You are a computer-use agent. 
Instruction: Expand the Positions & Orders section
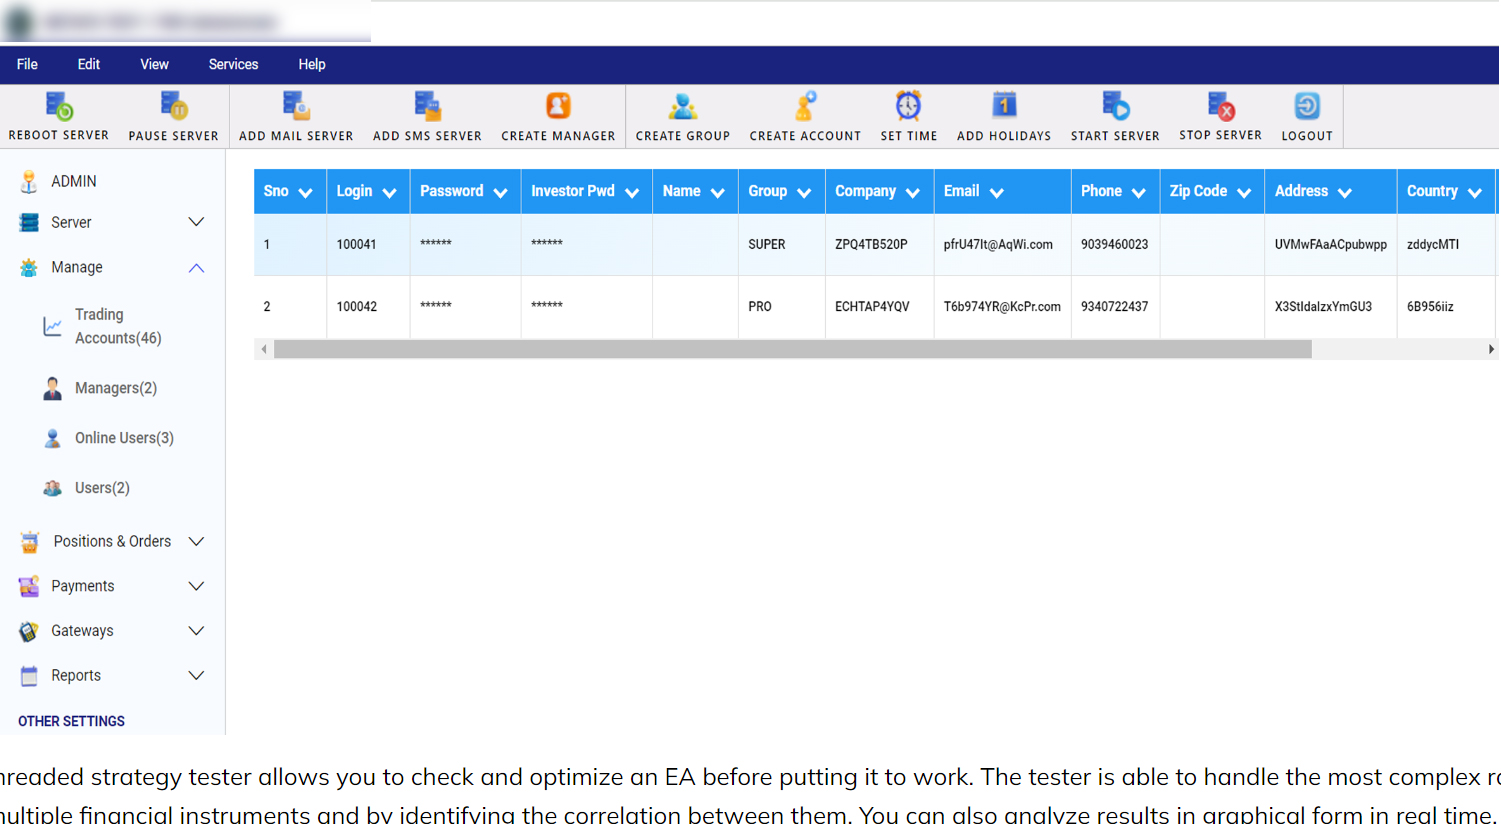[196, 541]
